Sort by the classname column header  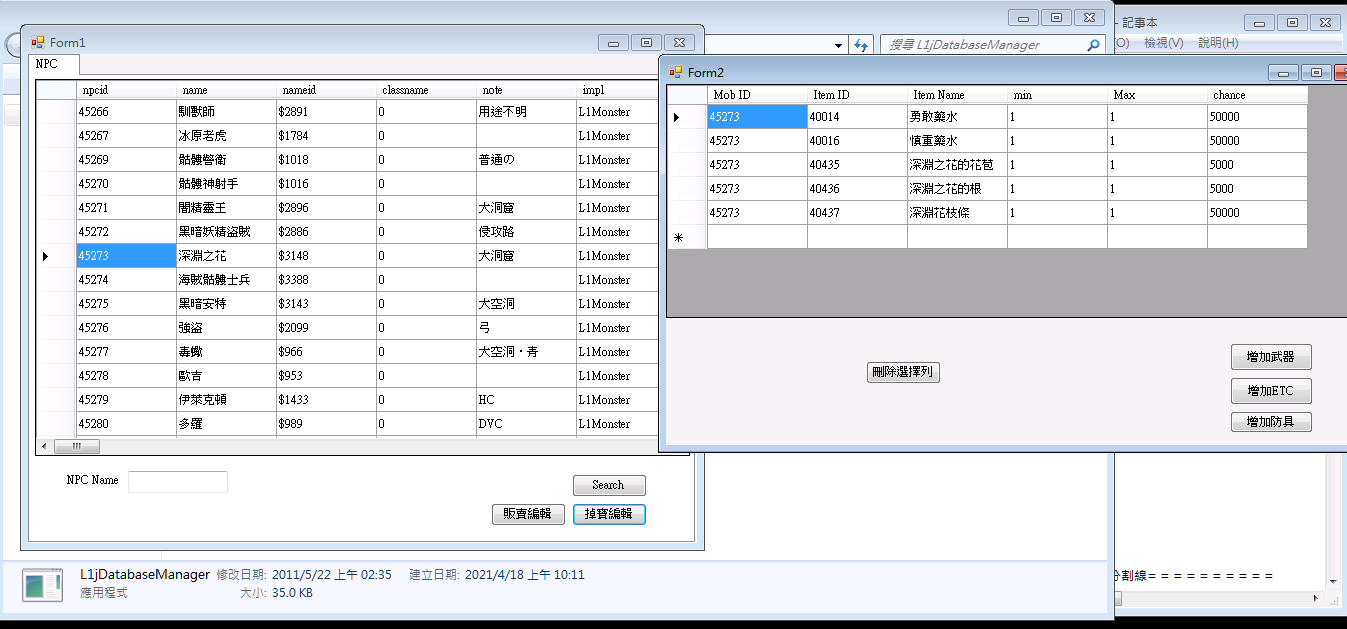click(x=426, y=90)
